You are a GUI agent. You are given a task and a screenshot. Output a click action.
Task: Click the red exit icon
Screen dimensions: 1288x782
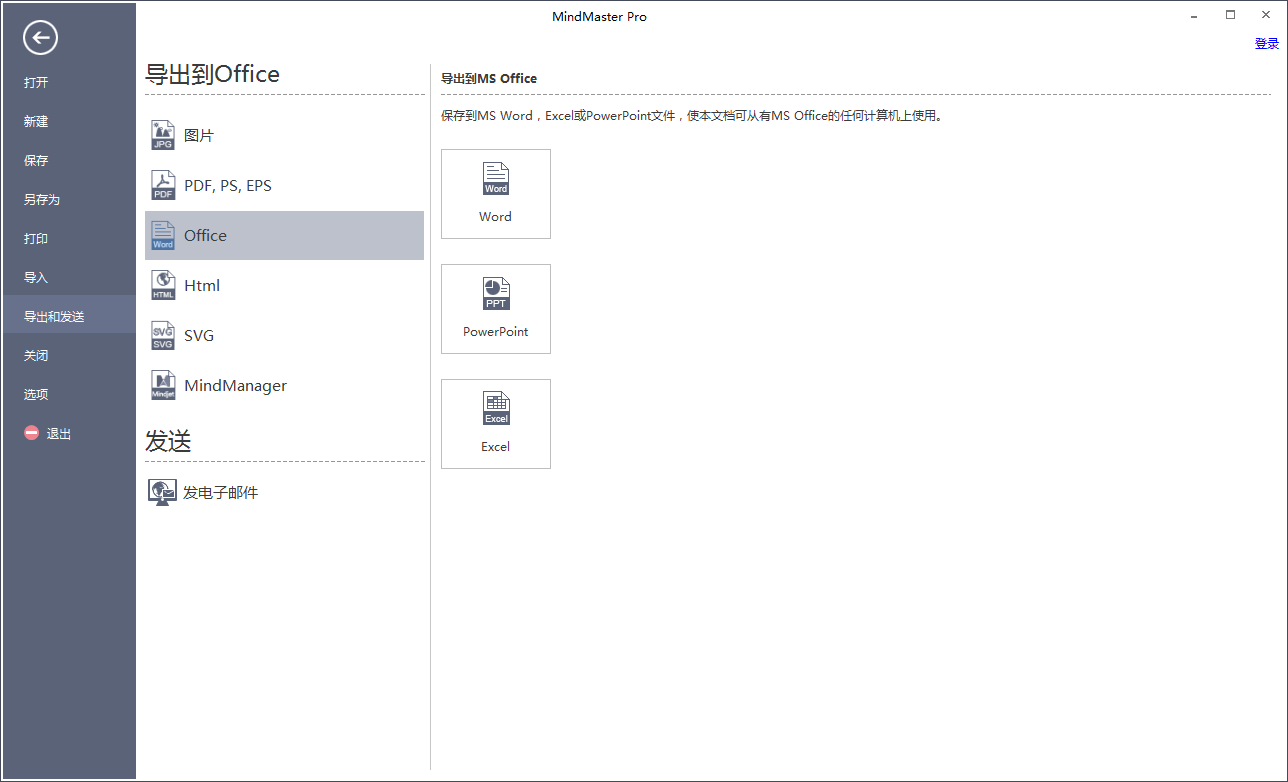[32, 433]
